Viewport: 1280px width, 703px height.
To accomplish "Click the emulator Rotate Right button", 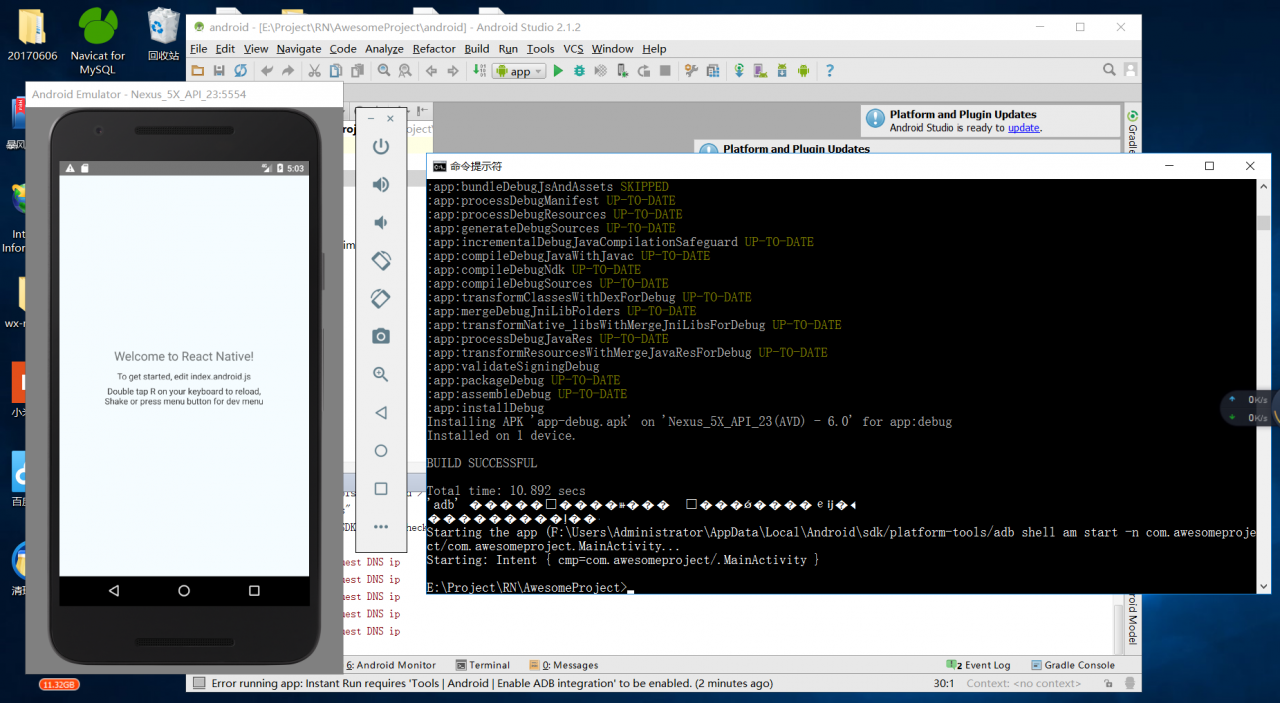I will pos(381,299).
